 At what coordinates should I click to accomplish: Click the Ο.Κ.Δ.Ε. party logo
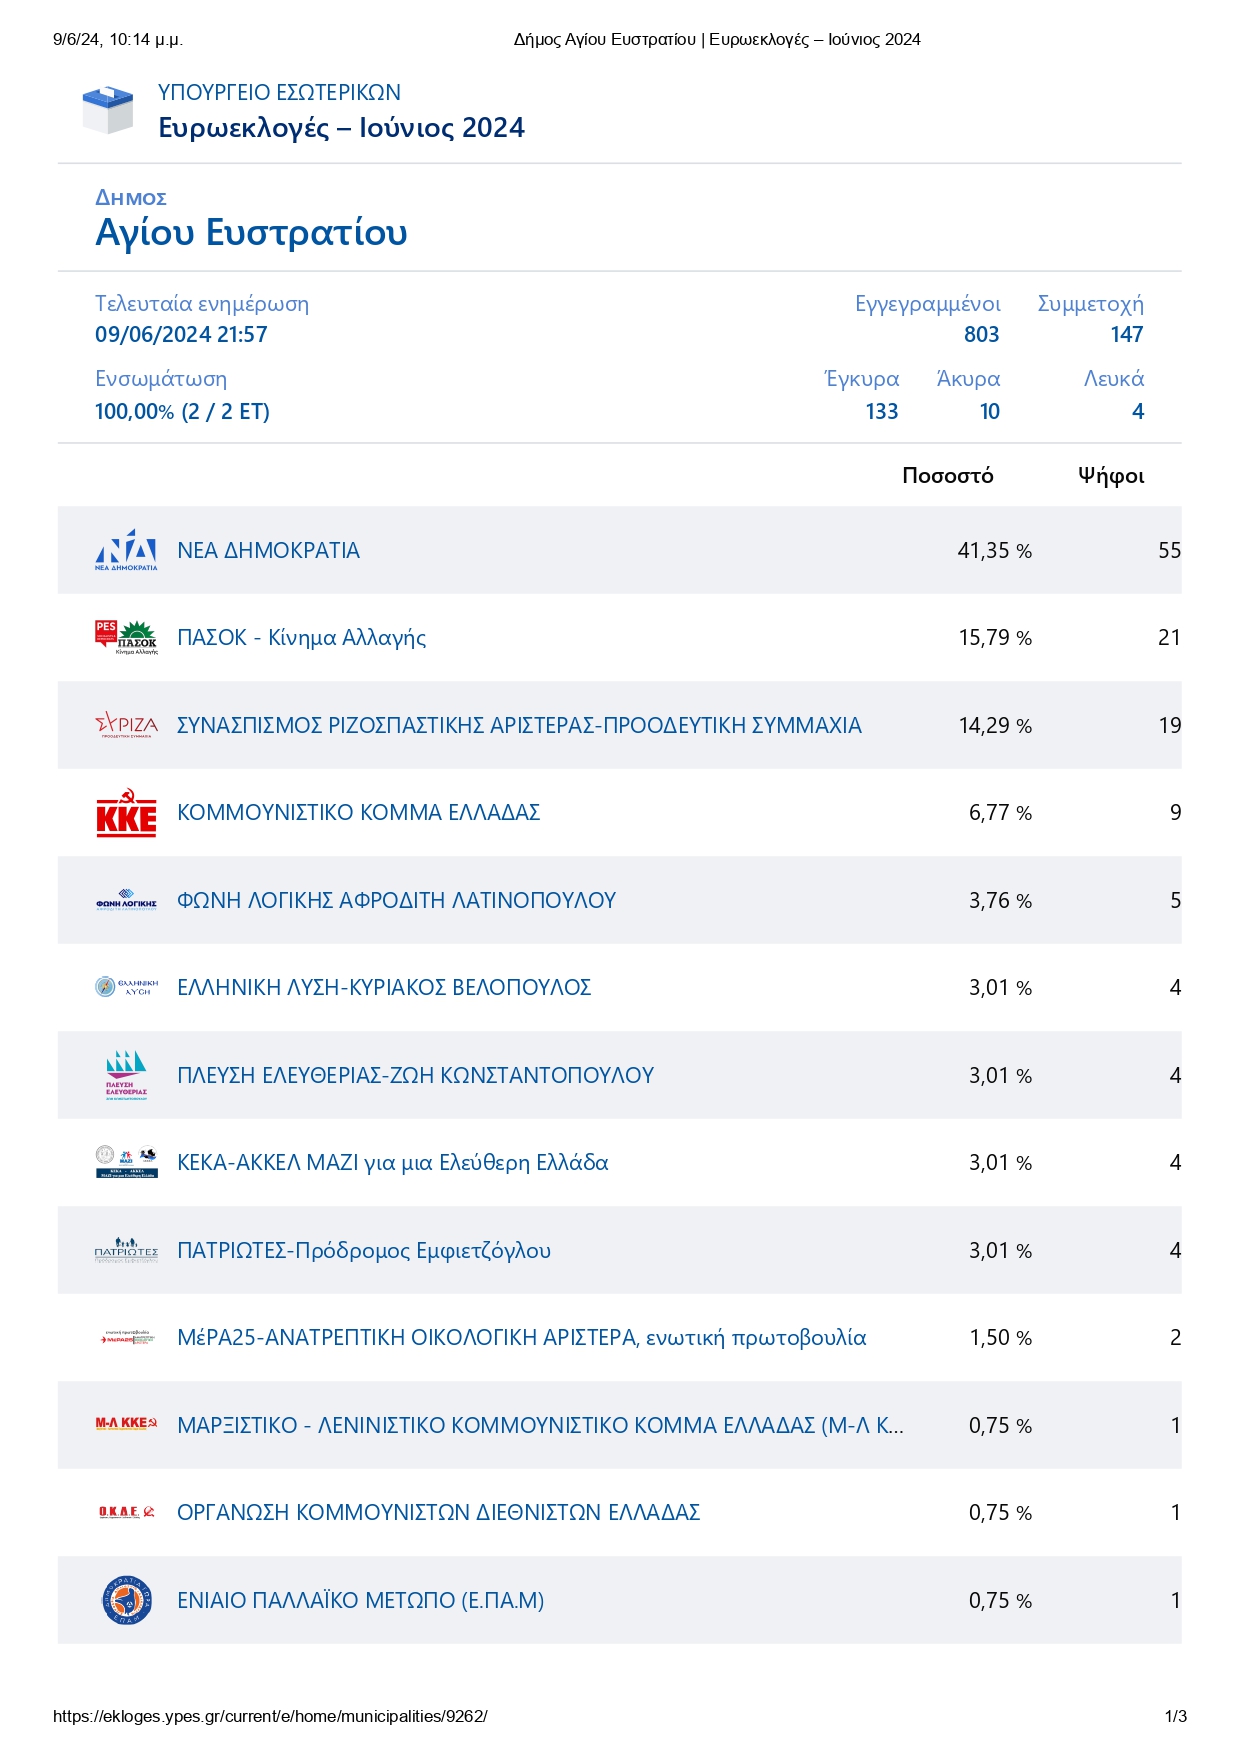pyautogui.click(x=126, y=1512)
